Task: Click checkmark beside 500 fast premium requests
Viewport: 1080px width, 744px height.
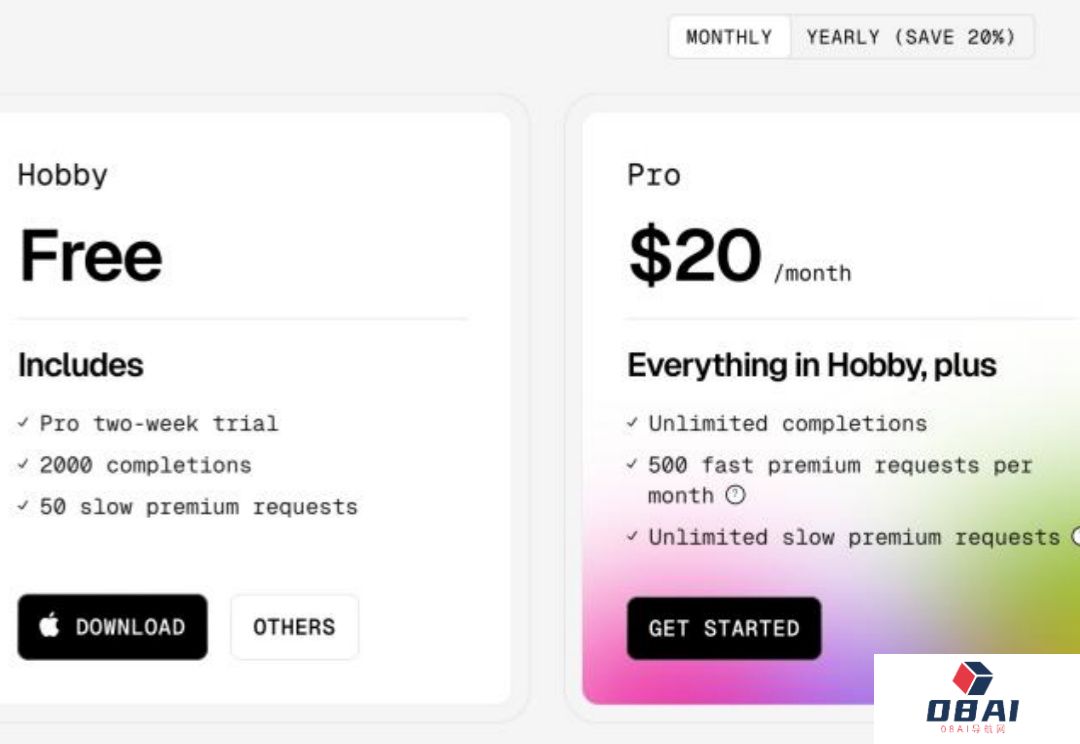Action: tap(632, 464)
